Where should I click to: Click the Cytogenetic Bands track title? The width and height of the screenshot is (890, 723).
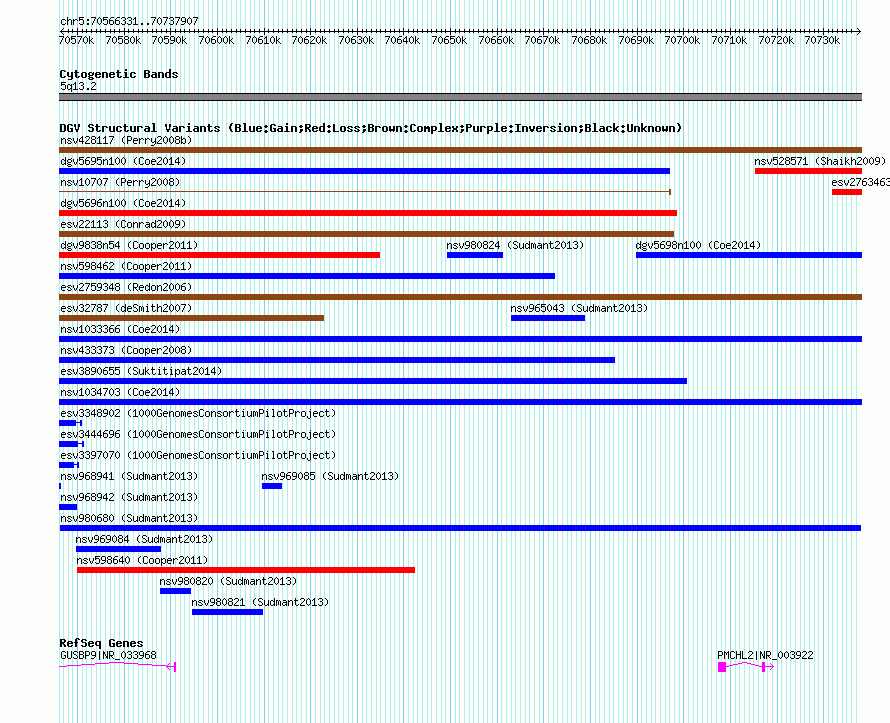(x=119, y=74)
